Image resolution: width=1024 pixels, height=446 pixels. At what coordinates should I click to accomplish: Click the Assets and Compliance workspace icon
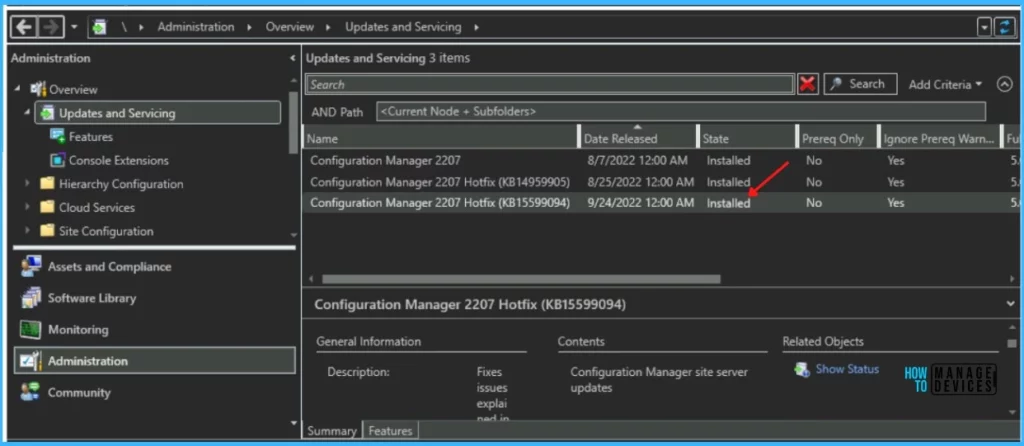(x=30, y=266)
